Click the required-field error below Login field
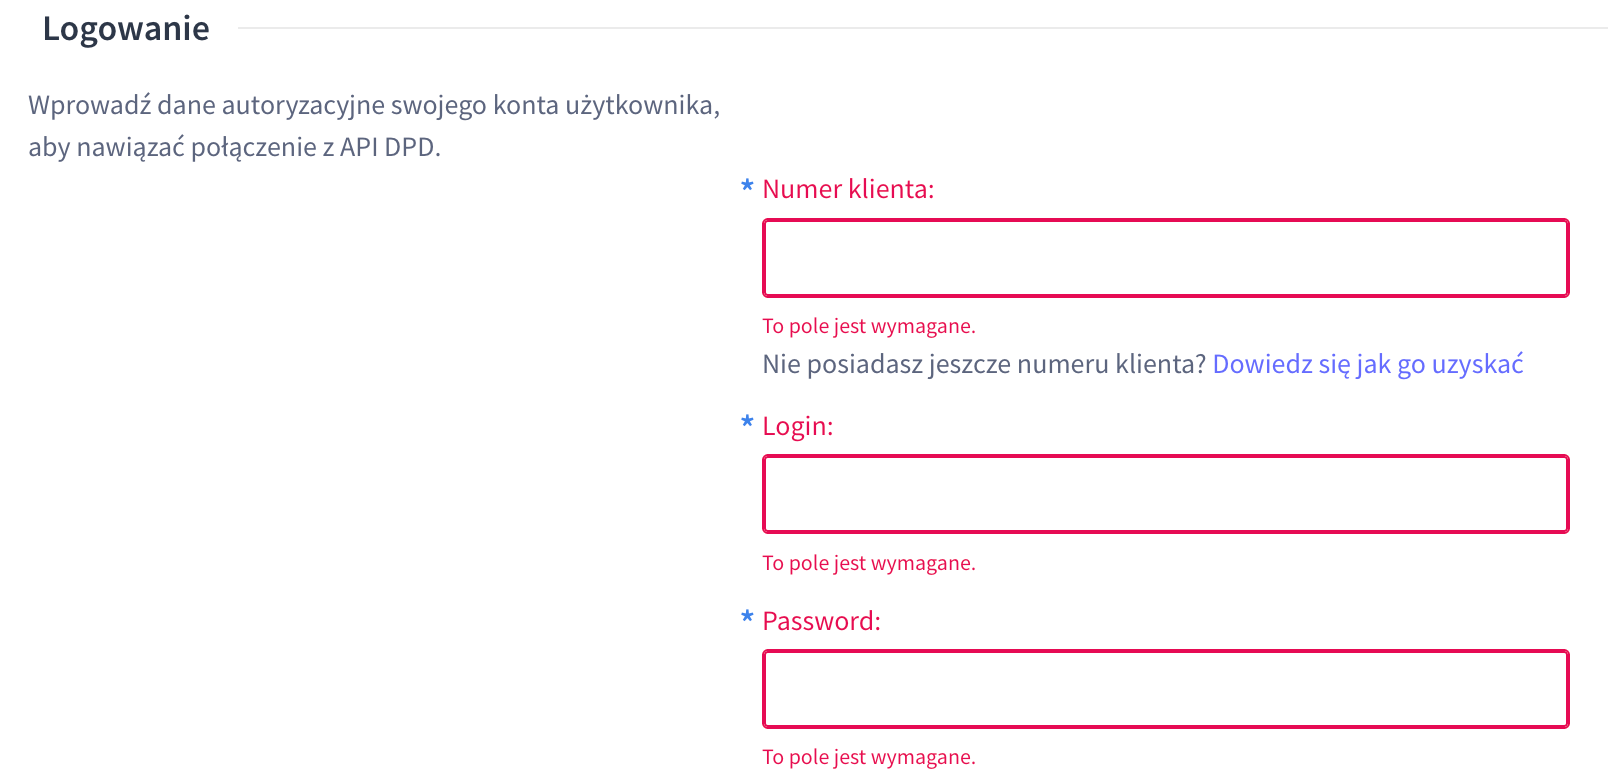Image resolution: width=1608 pixels, height=782 pixels. [868, 563]
